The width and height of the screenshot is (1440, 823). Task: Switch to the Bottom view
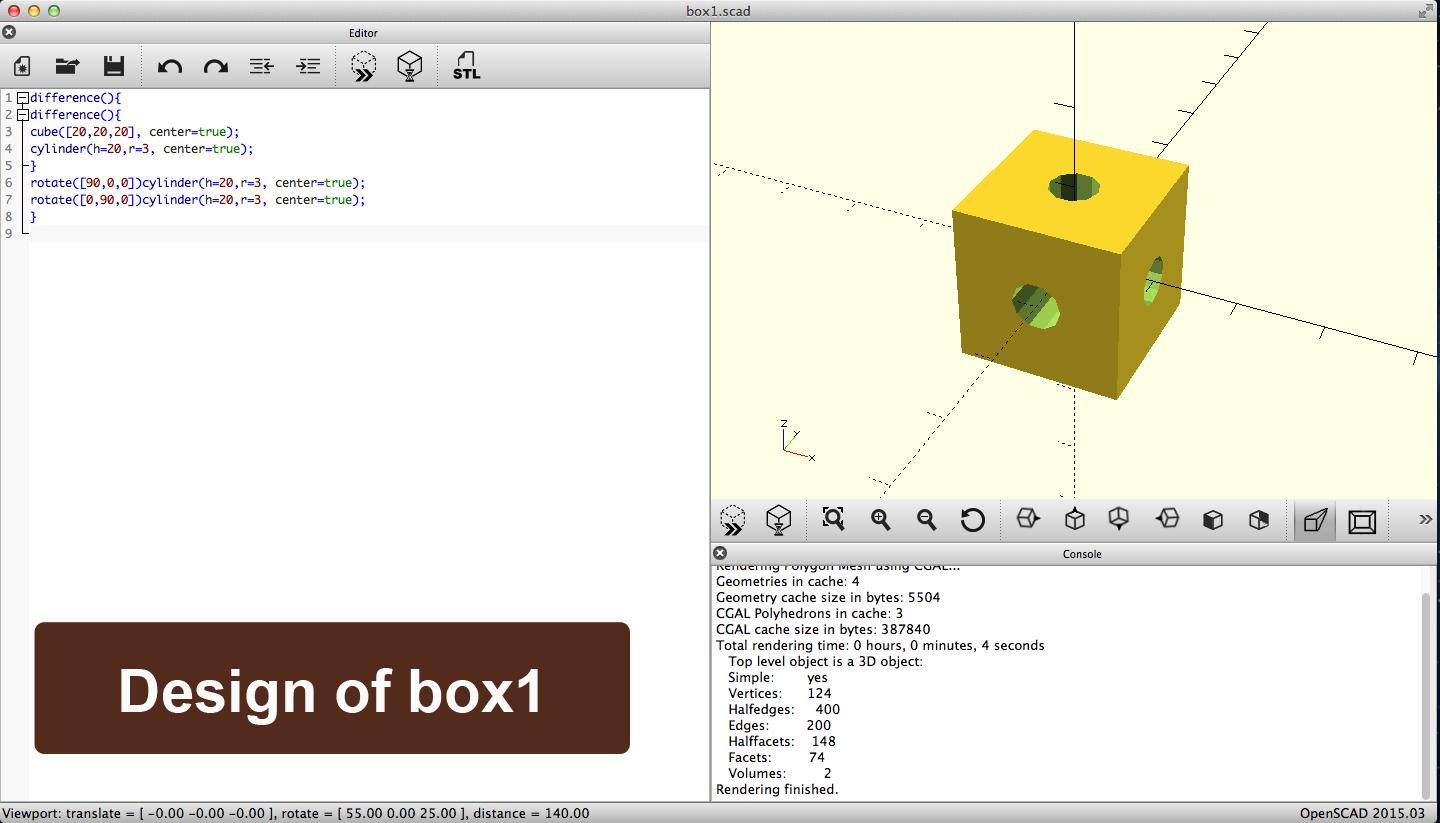[x=1120, y=520]
